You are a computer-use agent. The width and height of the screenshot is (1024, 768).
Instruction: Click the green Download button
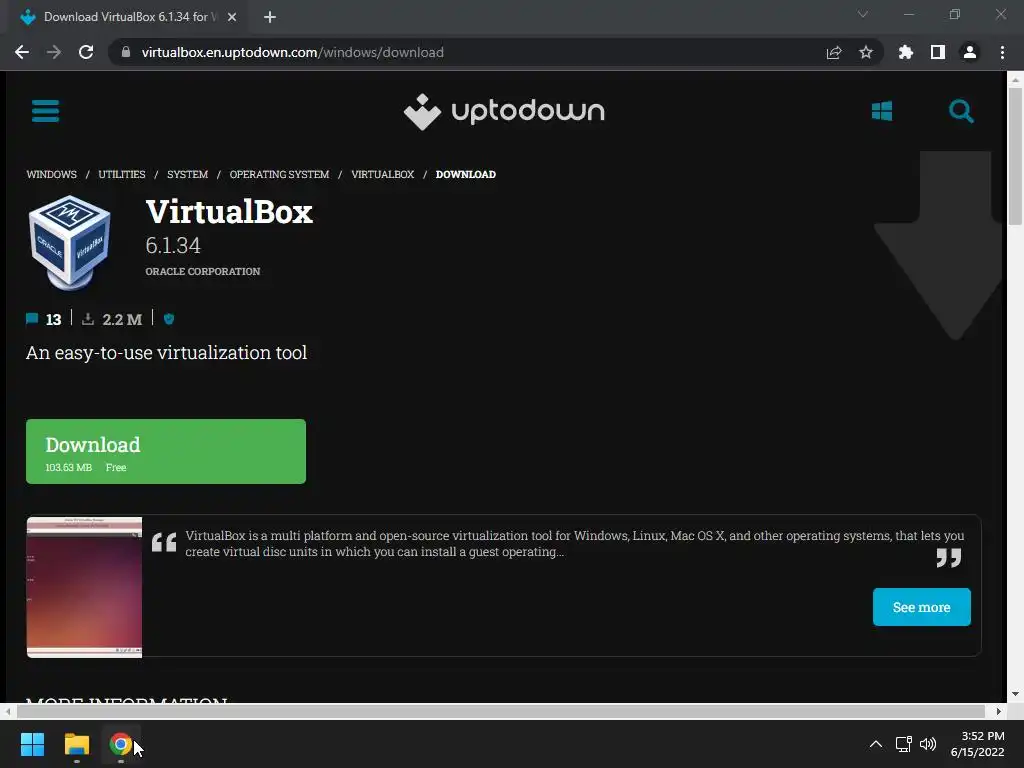[x=166, y=451]
